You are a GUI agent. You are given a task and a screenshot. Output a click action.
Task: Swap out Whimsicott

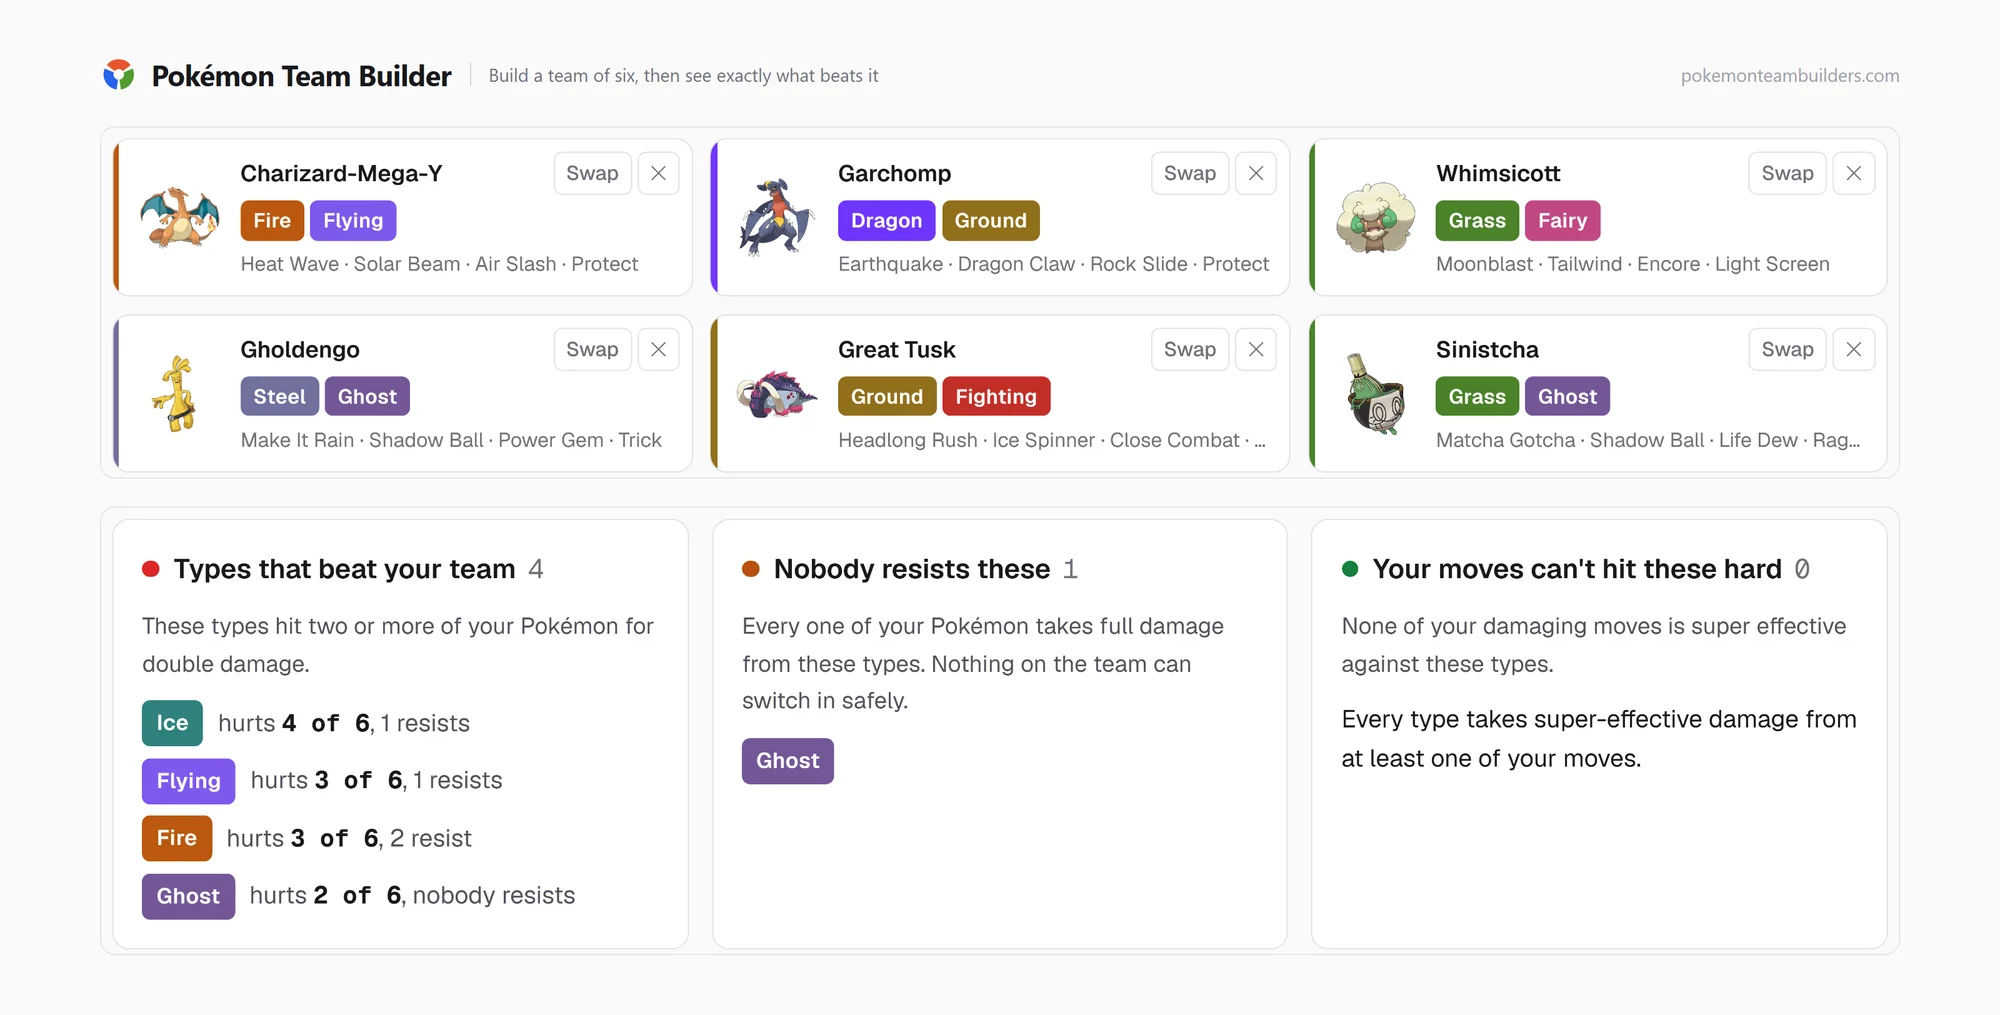1788,173
